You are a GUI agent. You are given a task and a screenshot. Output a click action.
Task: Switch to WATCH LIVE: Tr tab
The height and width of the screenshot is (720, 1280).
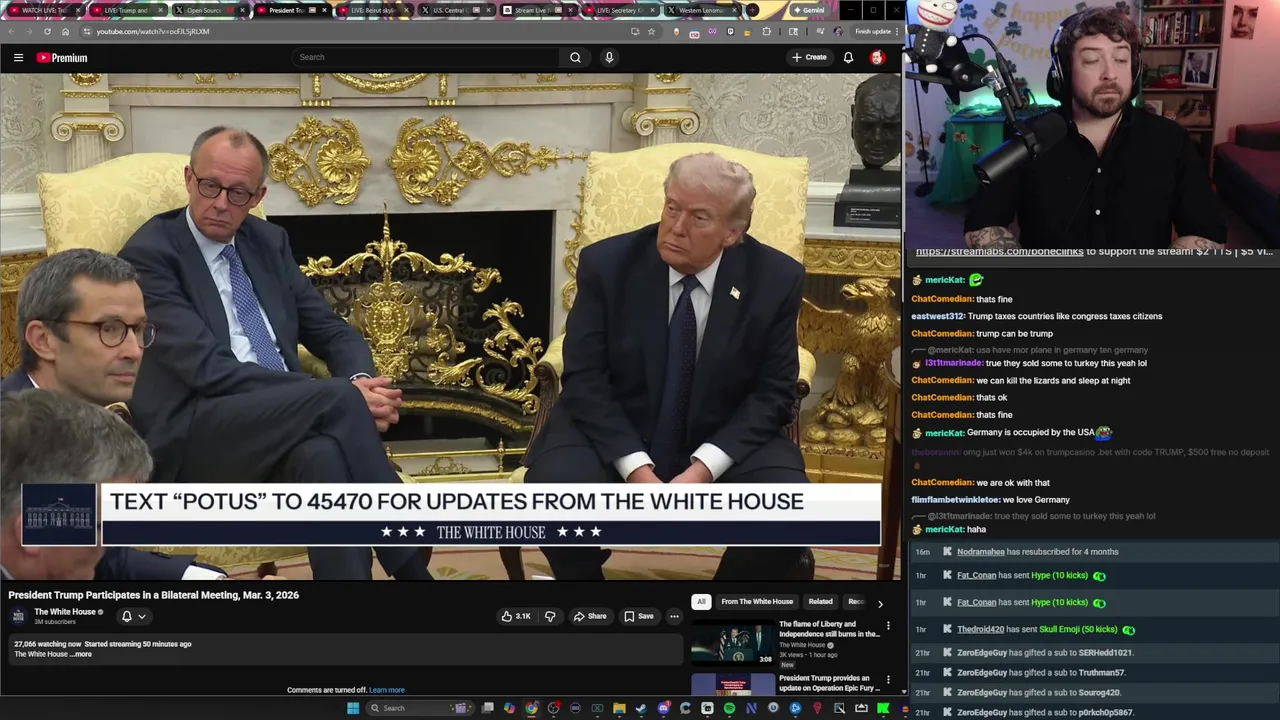(x=43, y=11)
